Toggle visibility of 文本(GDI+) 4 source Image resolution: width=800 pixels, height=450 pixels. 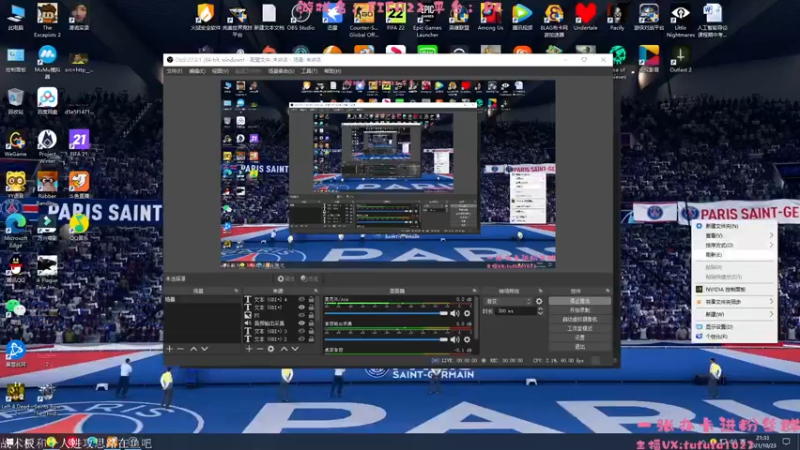[x=302, y=299]
